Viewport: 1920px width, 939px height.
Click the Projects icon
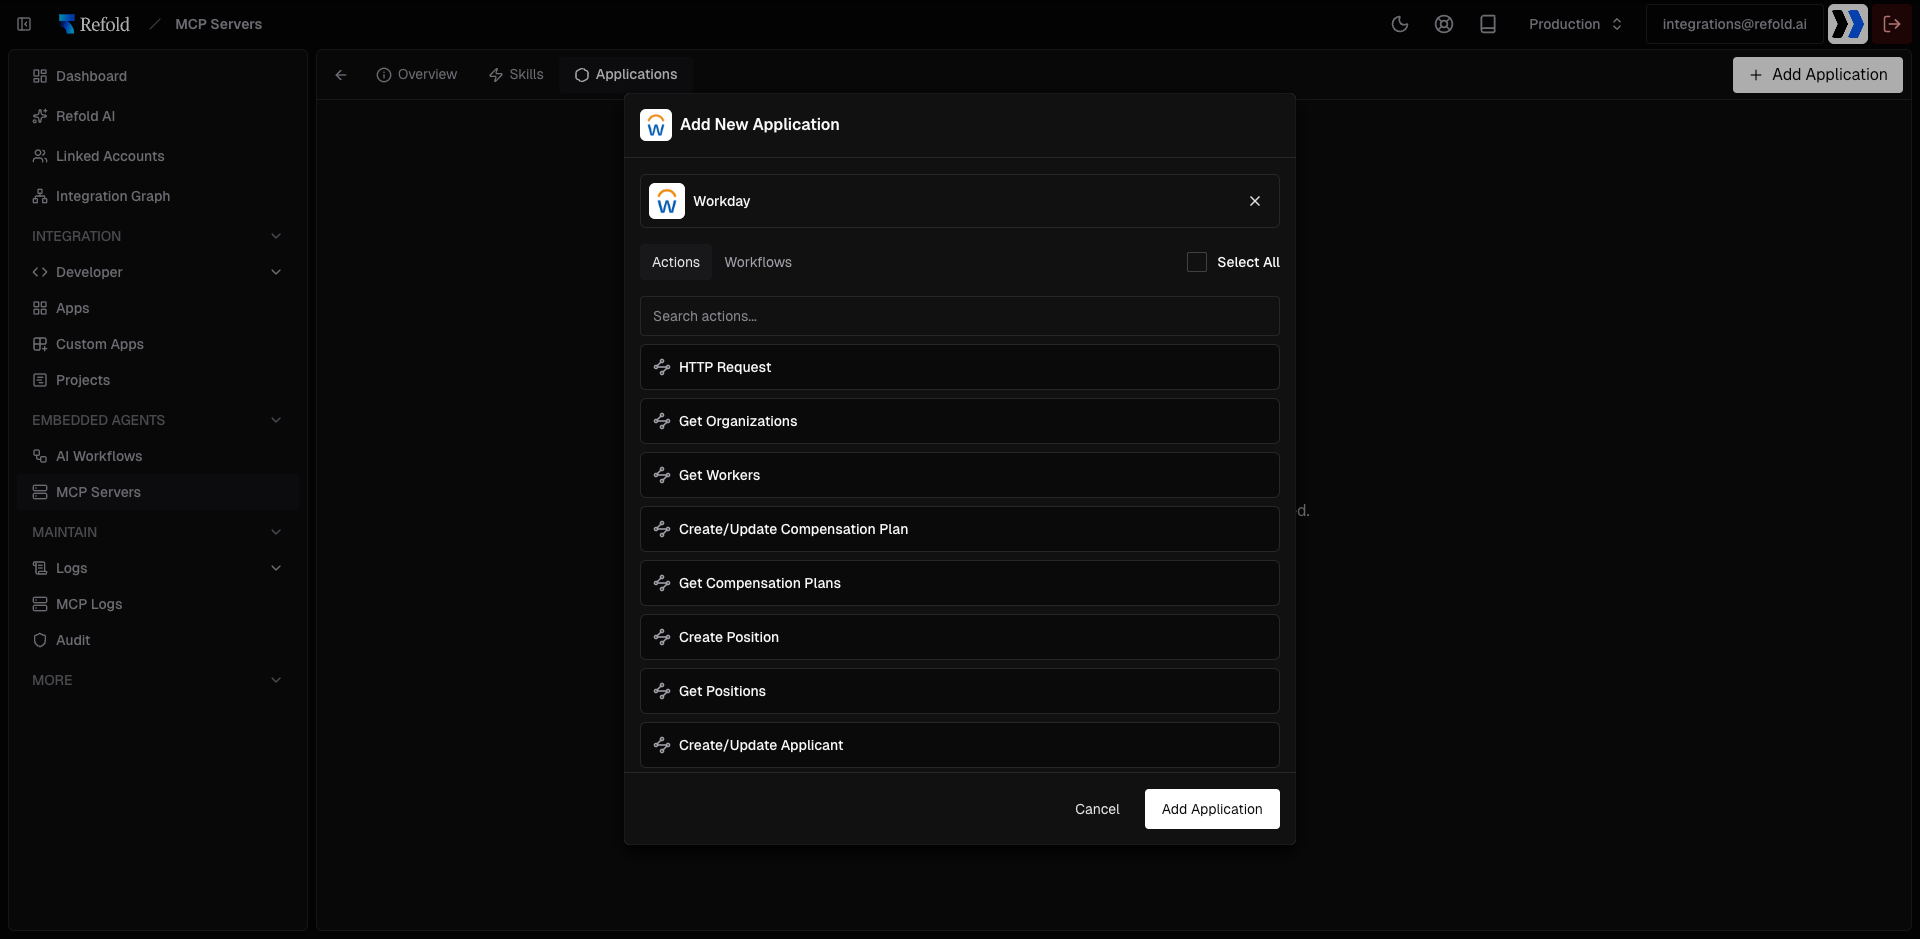40,380
